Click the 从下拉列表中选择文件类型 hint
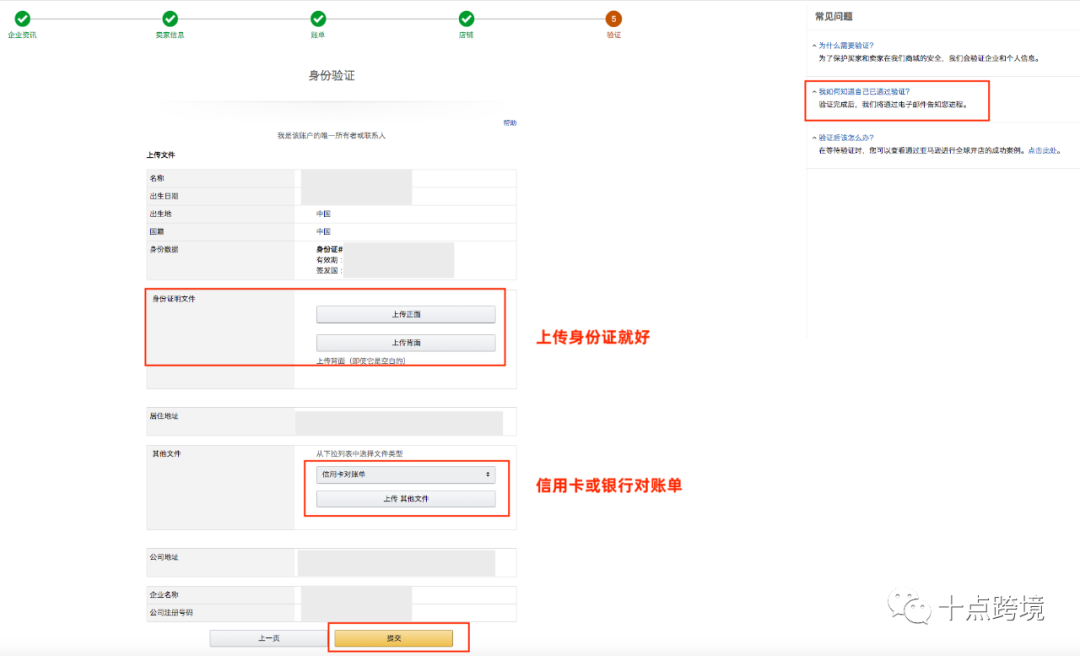 coord(360,454)
